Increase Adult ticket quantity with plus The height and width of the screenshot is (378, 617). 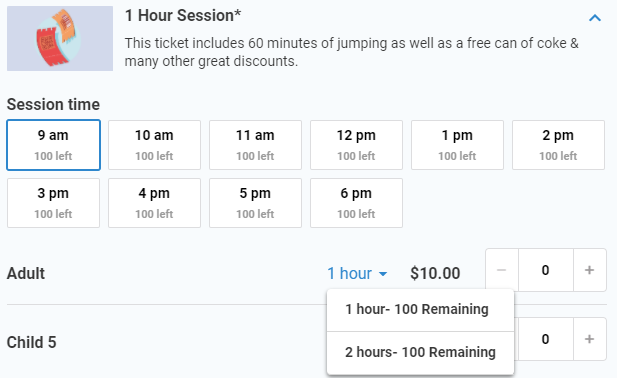(589, 270)
